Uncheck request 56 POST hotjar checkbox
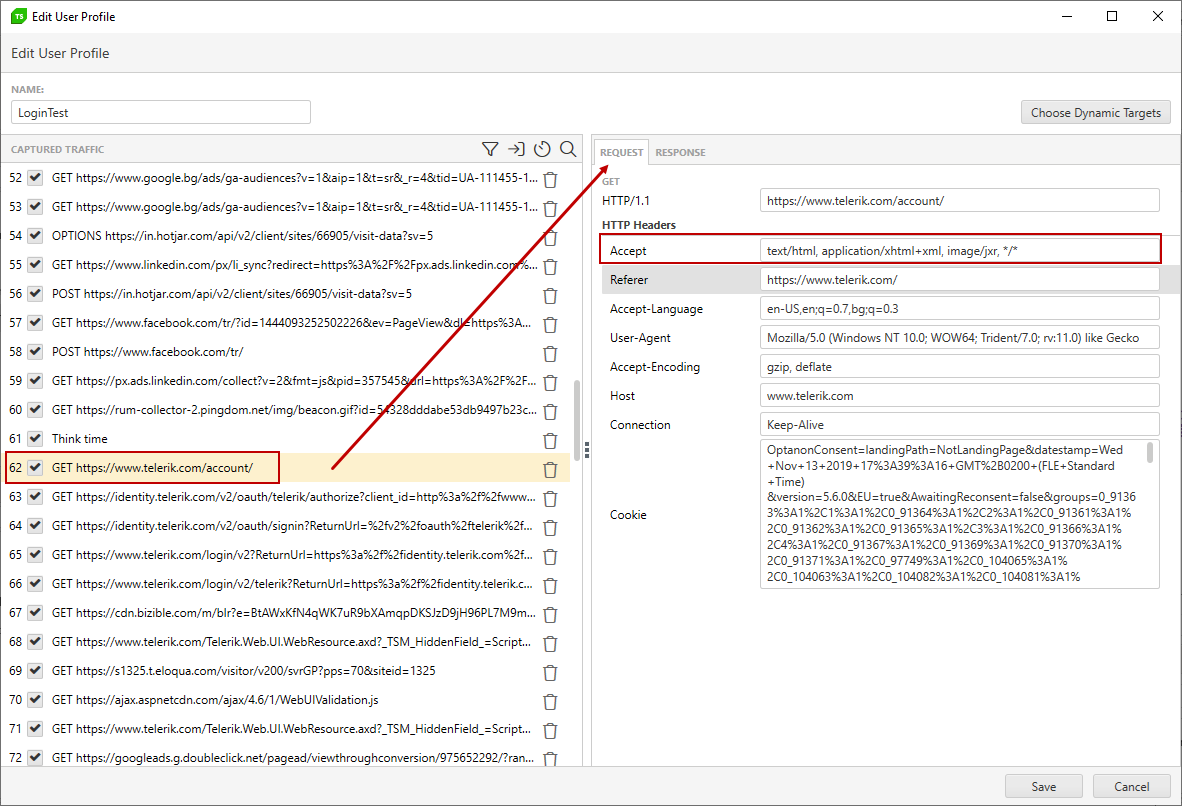Screen dimensions: 1182x806 (x=35, y=293)
